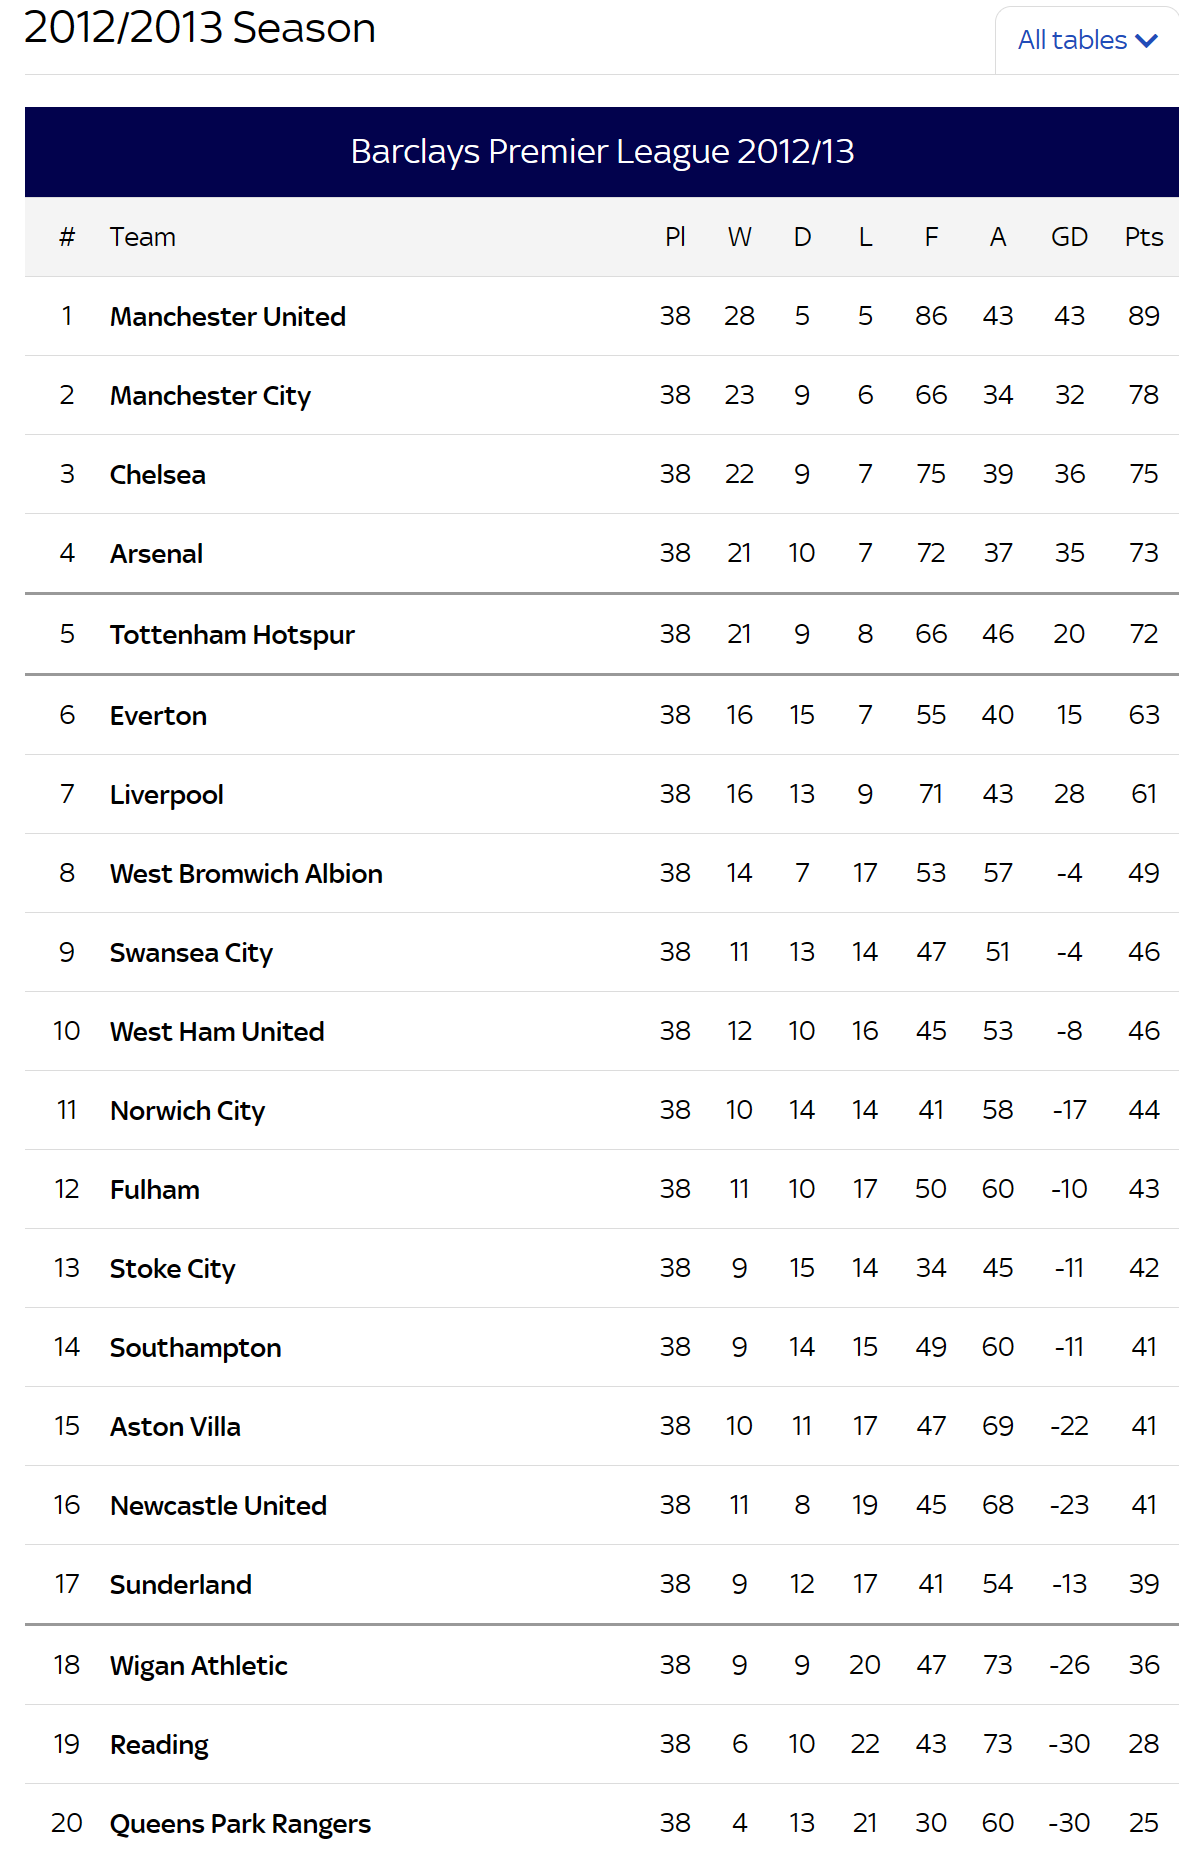Open the All tables dropdown
1179x1860 pixels.
pyautogui.click(x=1087, y=40)
